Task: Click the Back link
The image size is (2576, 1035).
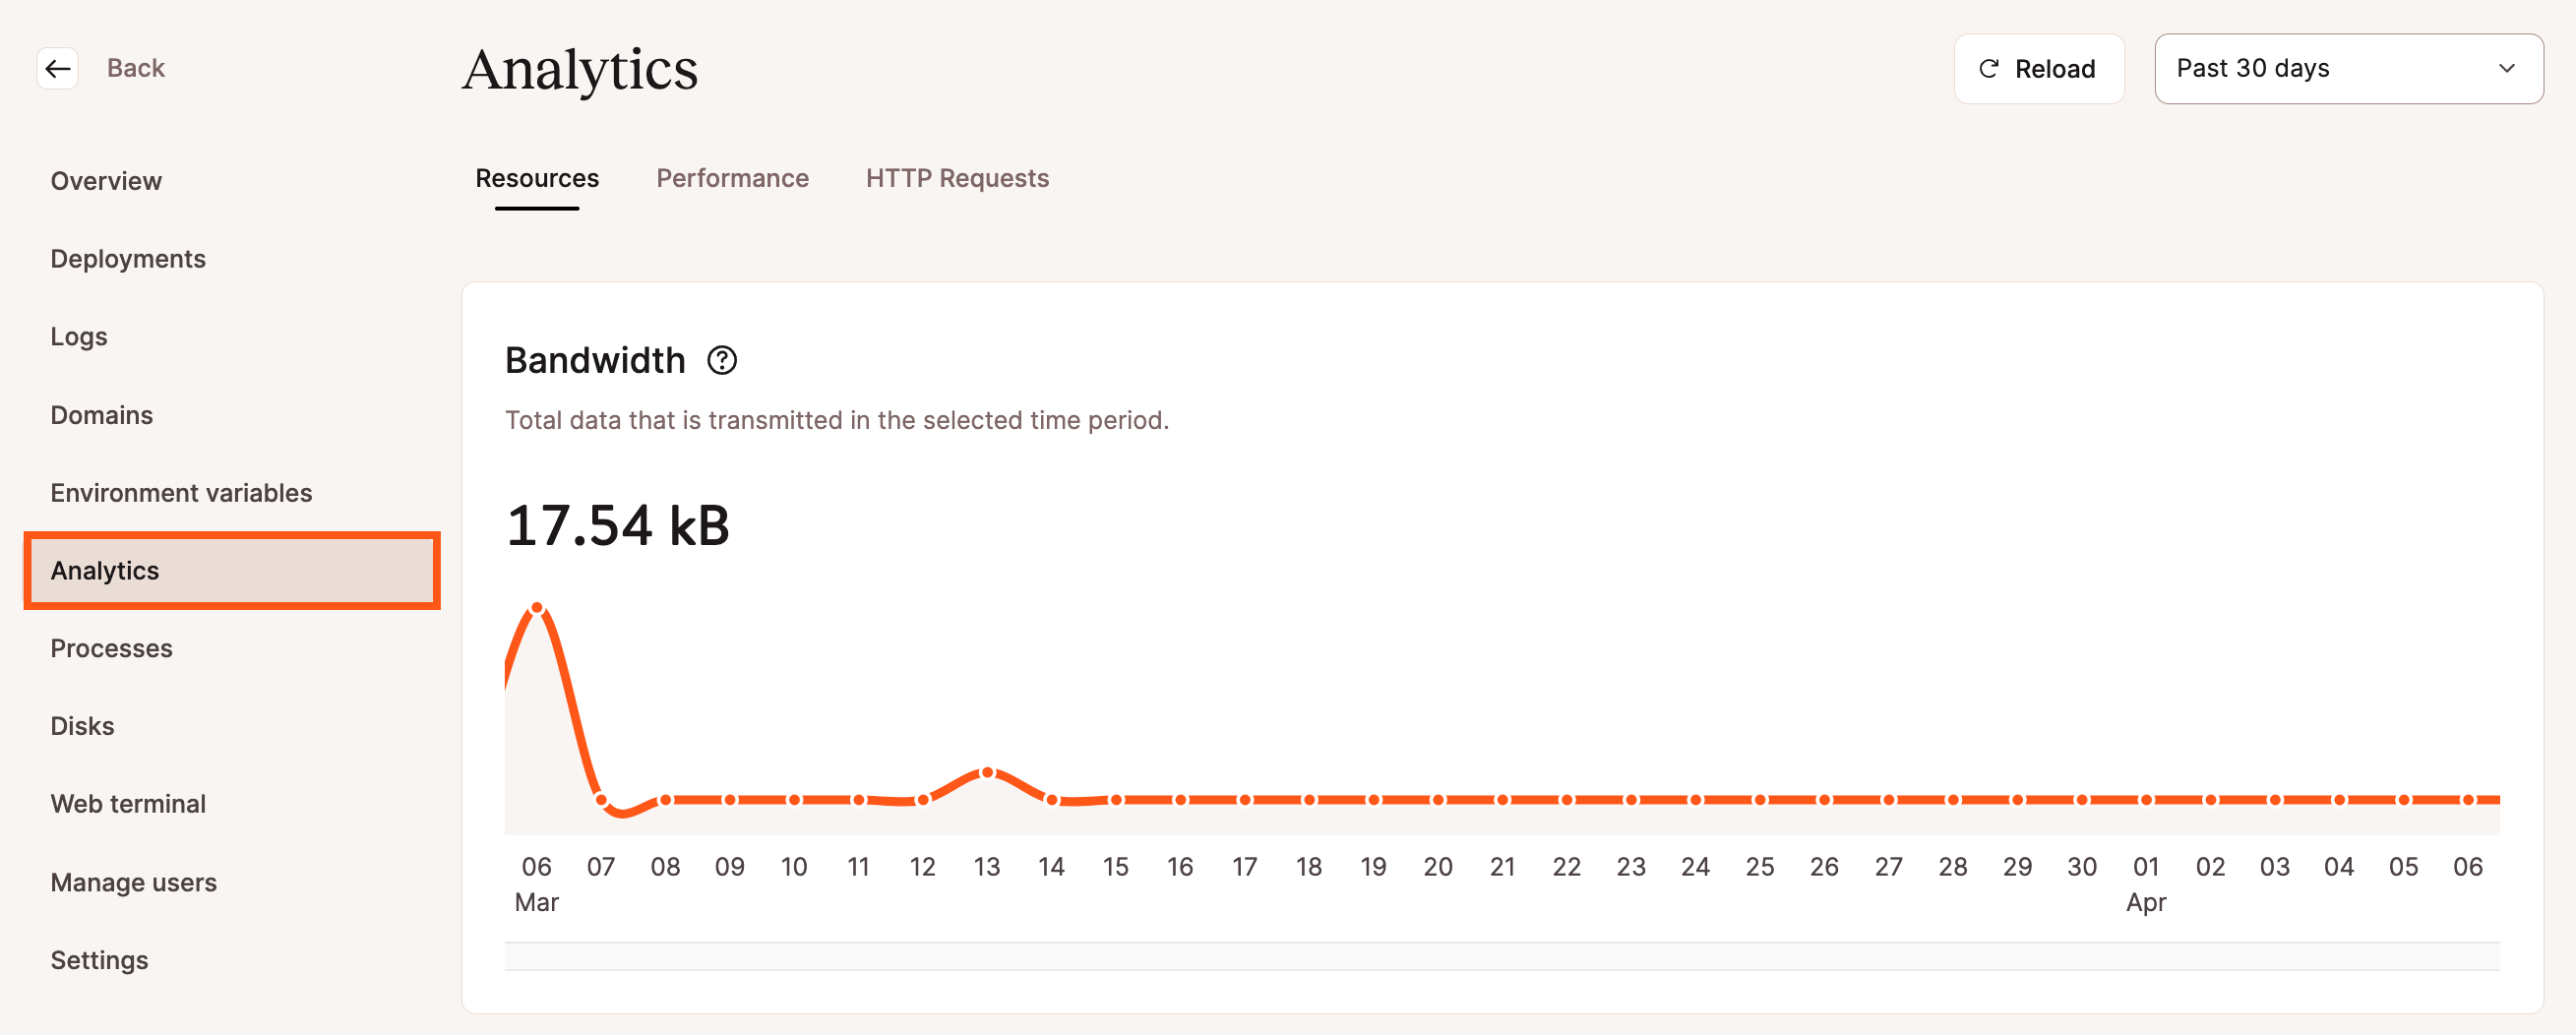Action: pos(136,67)
